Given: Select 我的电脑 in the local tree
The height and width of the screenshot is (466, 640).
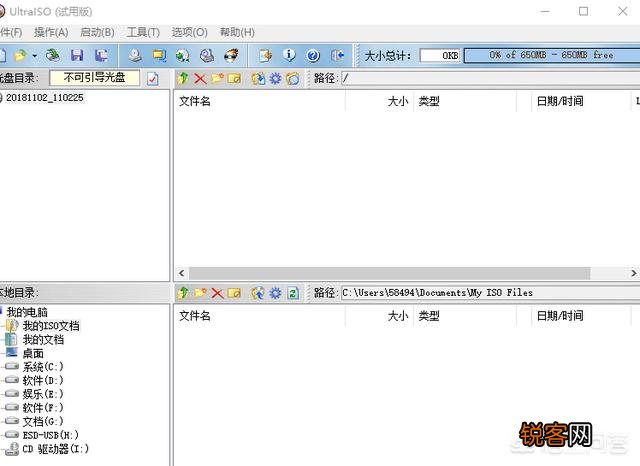Looking at the screenshot, I should (27, 312).
